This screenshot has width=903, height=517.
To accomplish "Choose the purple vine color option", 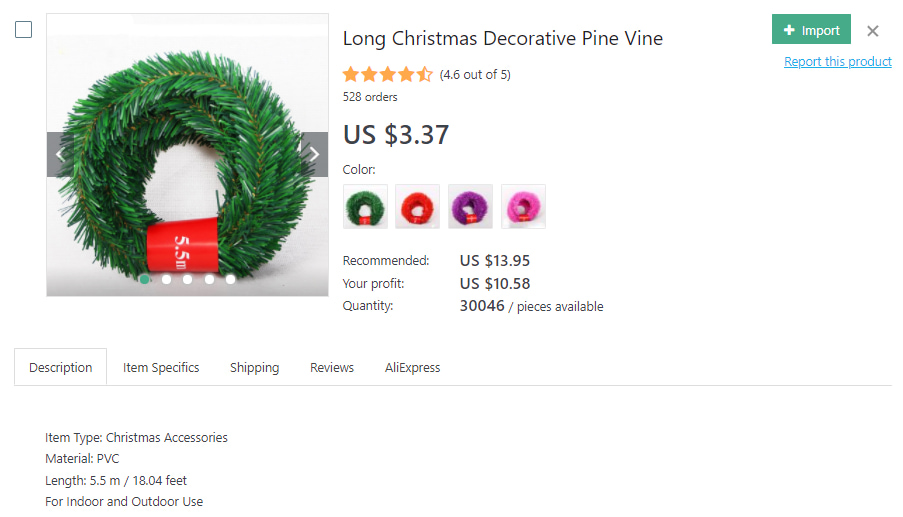I will 470,207.
